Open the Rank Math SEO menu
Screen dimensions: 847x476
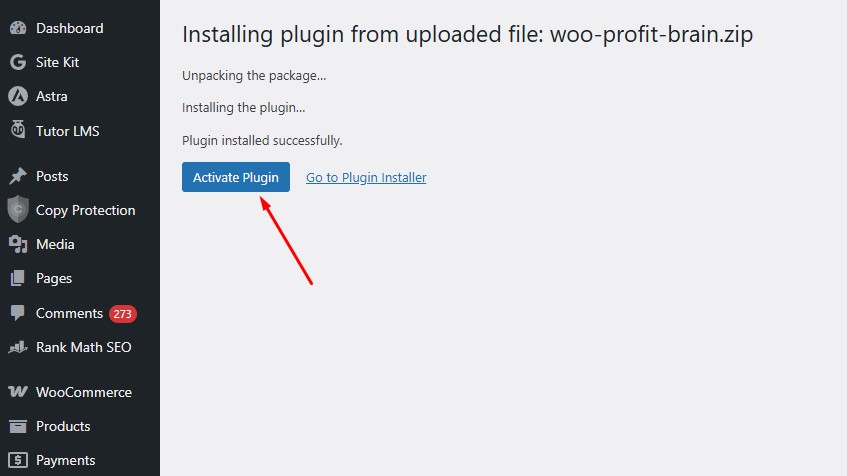pyautogui.click(x=83, y=347)
